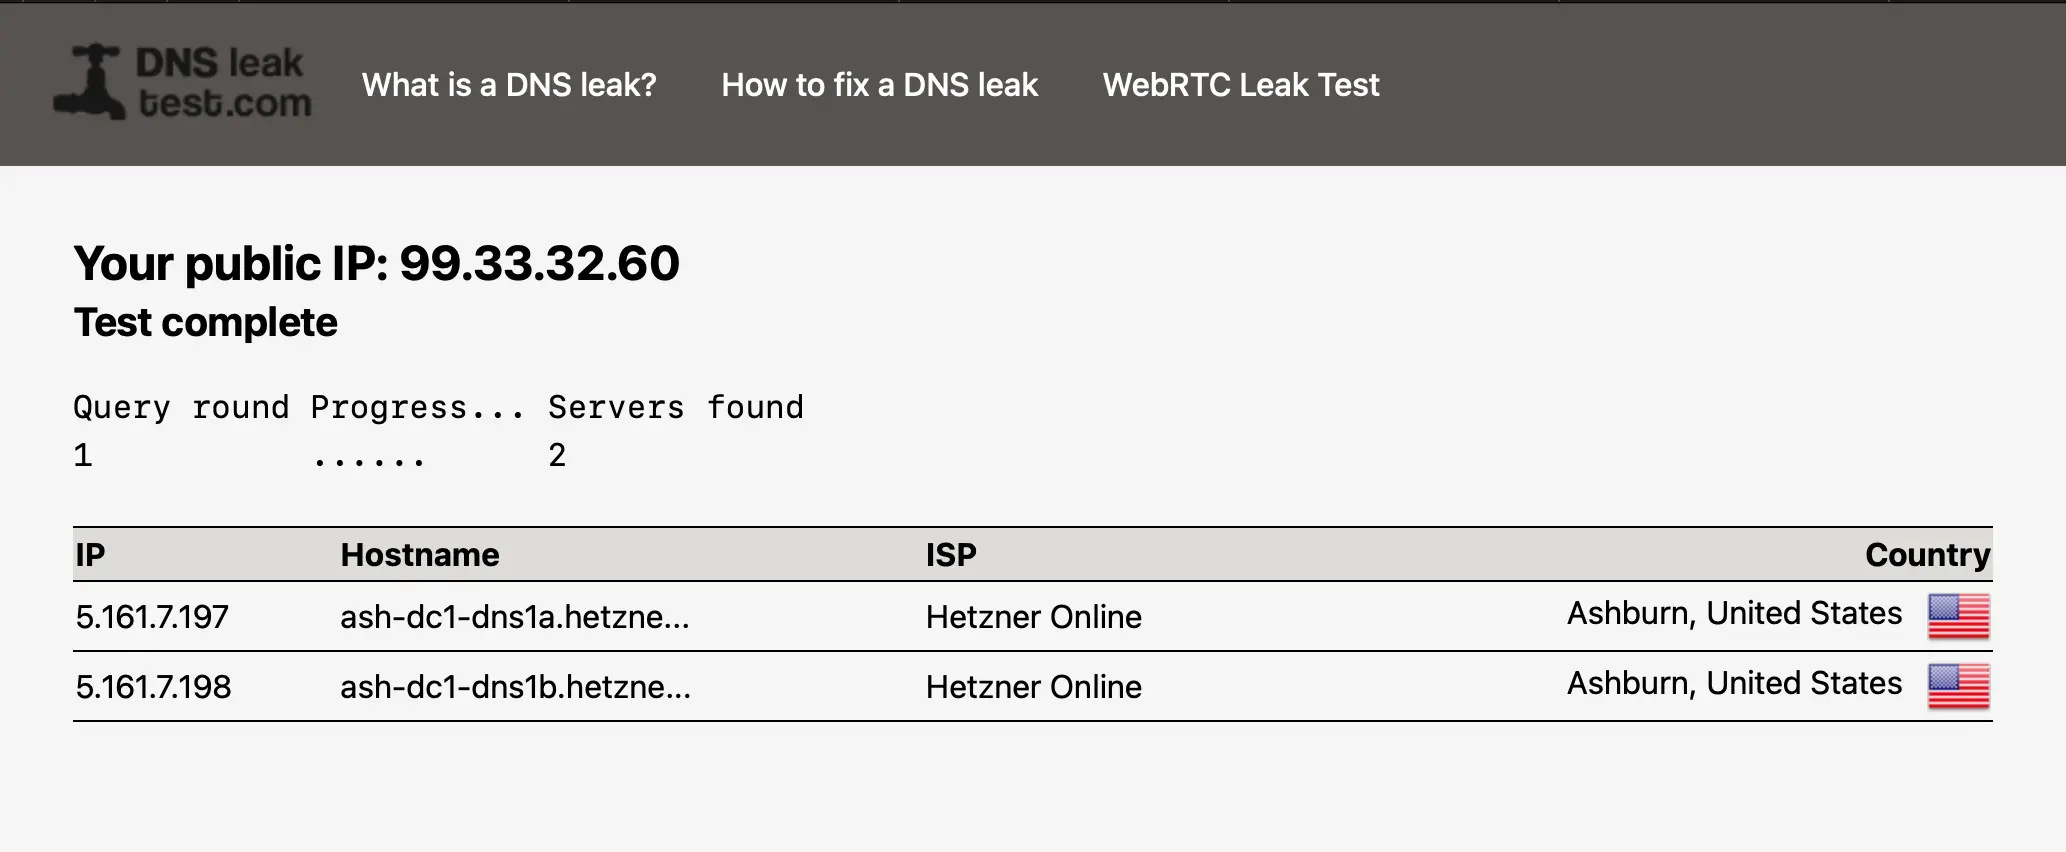The width and height of the screenshot is (2066, 852).
Task: Click the US flag beside 5.161.7.198
Action: pyautogui.click(x=1957, y=687)
